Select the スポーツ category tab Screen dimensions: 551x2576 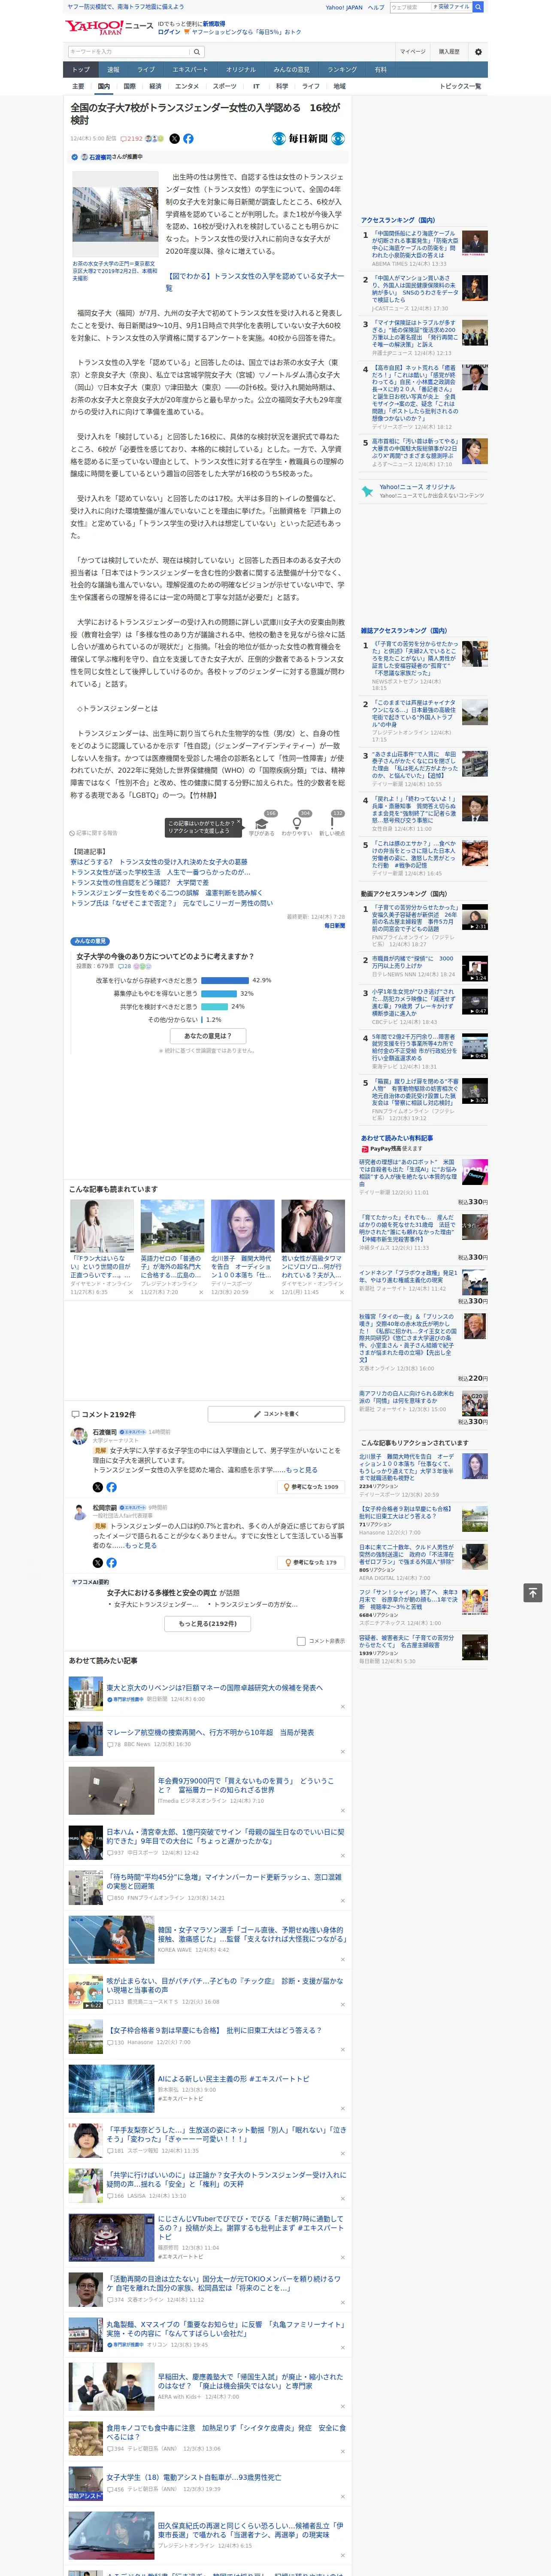click(x=225, y=86)
